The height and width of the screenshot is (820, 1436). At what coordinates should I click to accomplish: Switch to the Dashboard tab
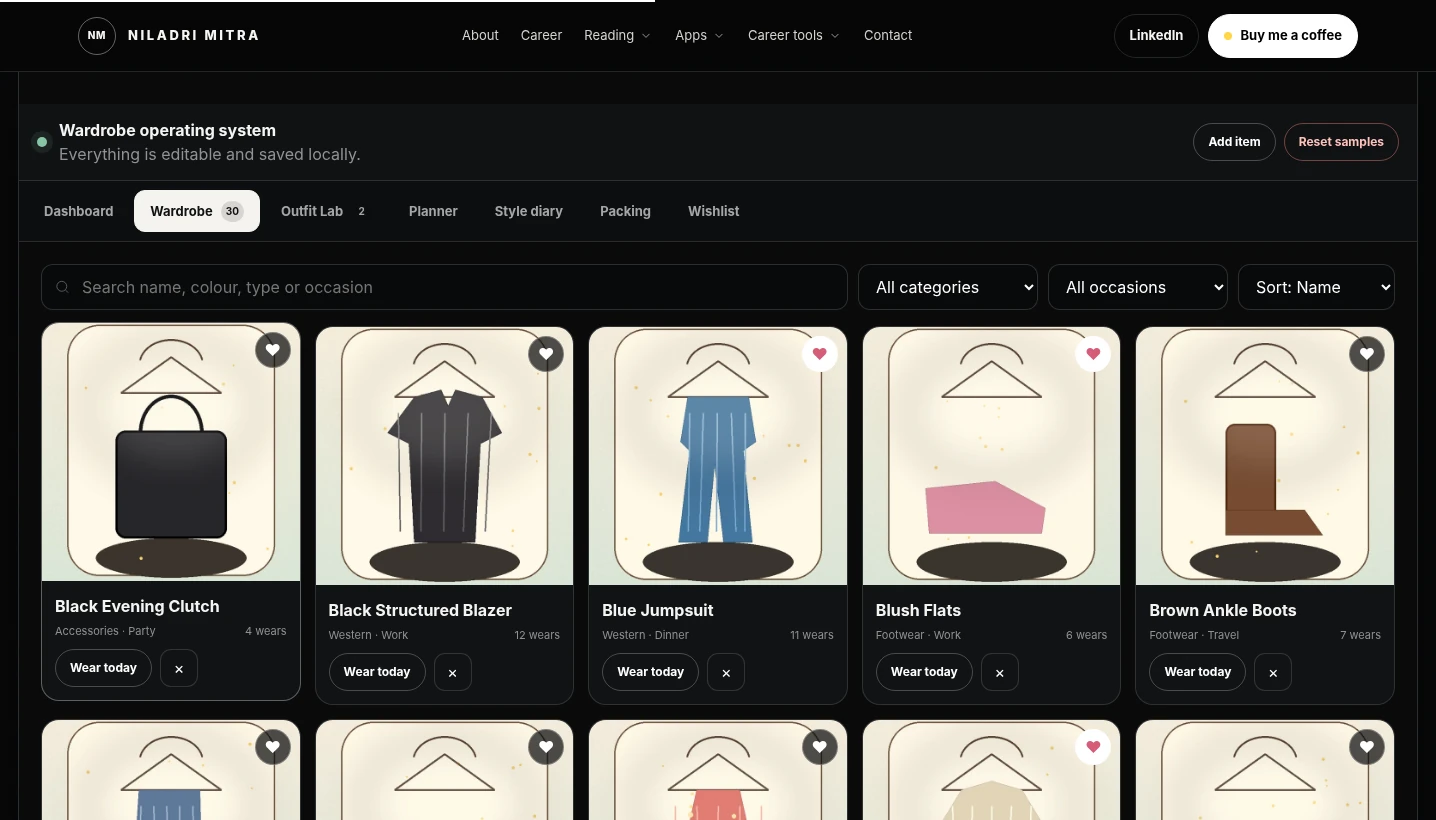(x=79, y=211)
